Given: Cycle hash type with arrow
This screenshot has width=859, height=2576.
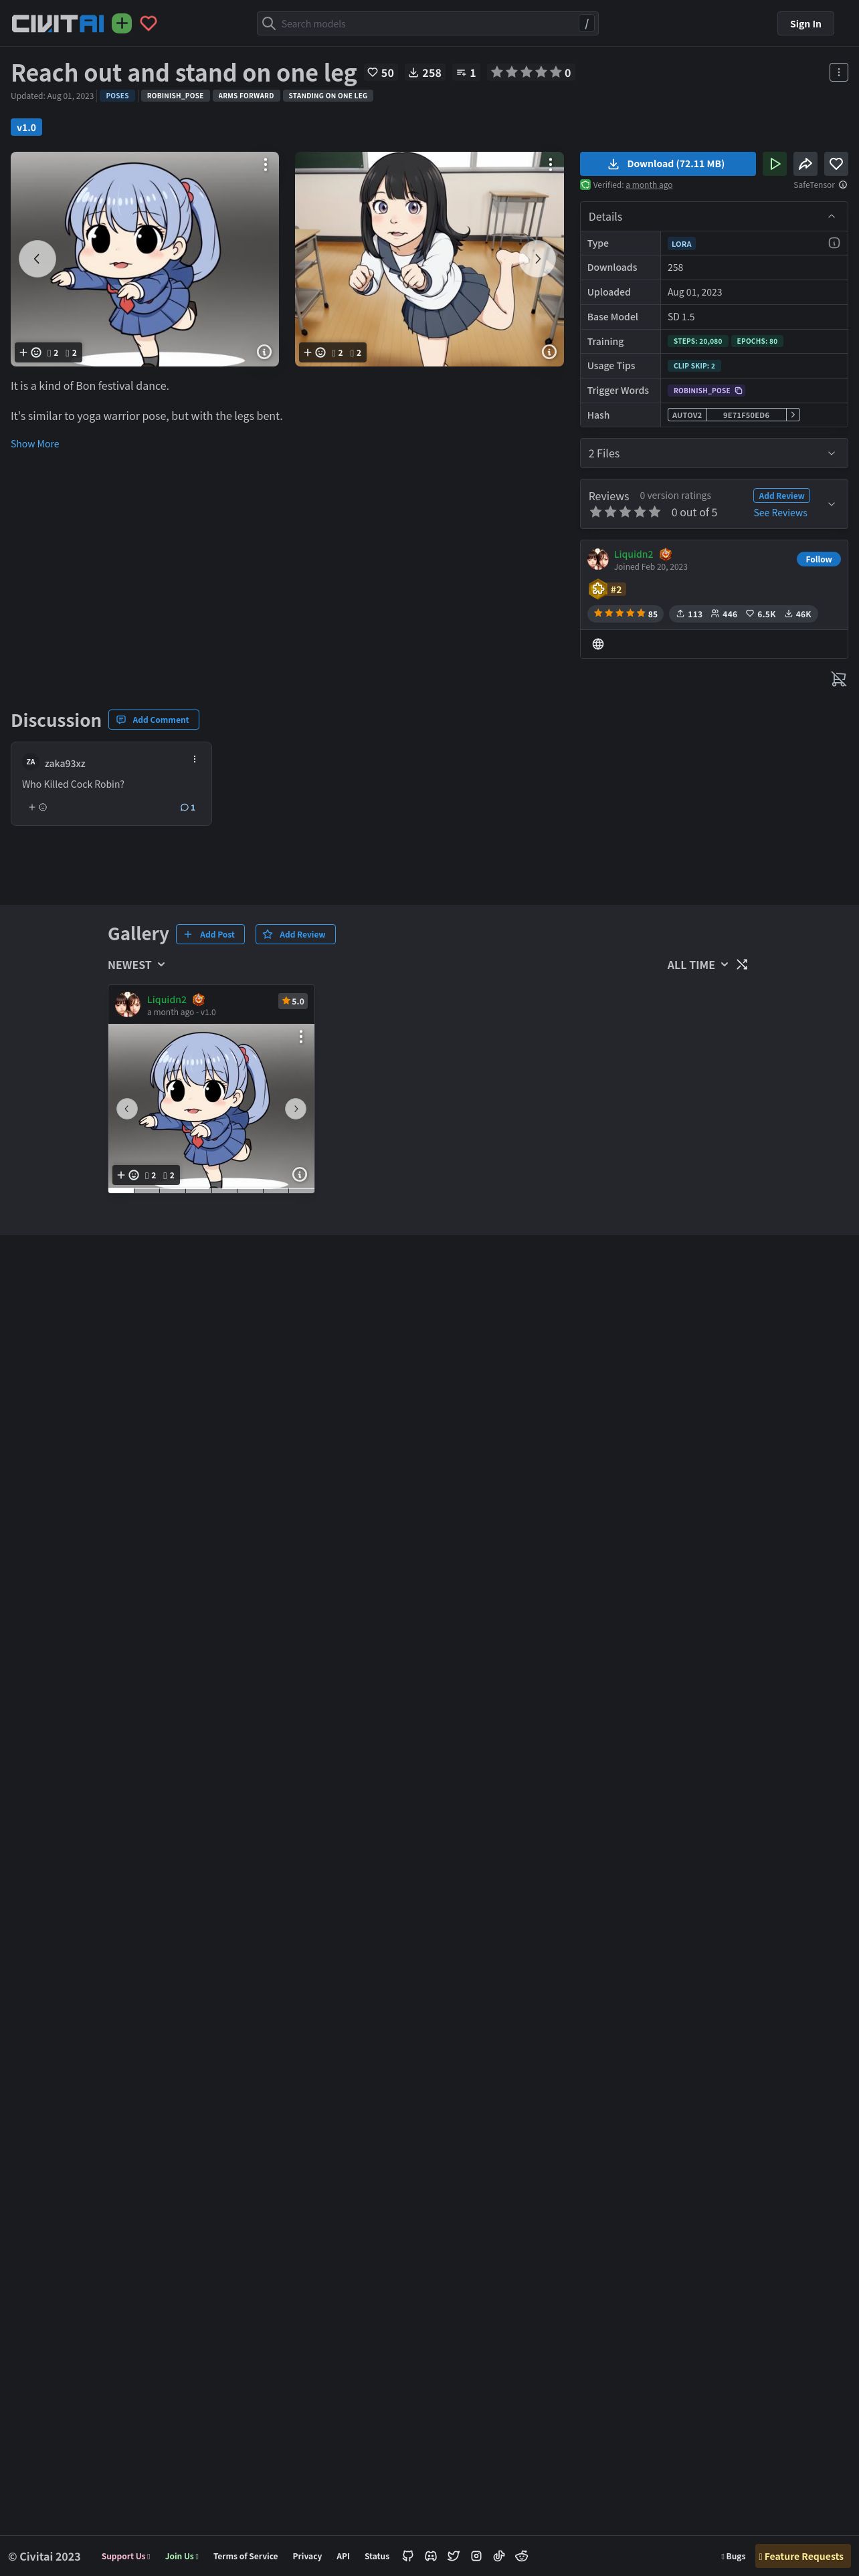Looking at the screenshot, I should 793,415.
